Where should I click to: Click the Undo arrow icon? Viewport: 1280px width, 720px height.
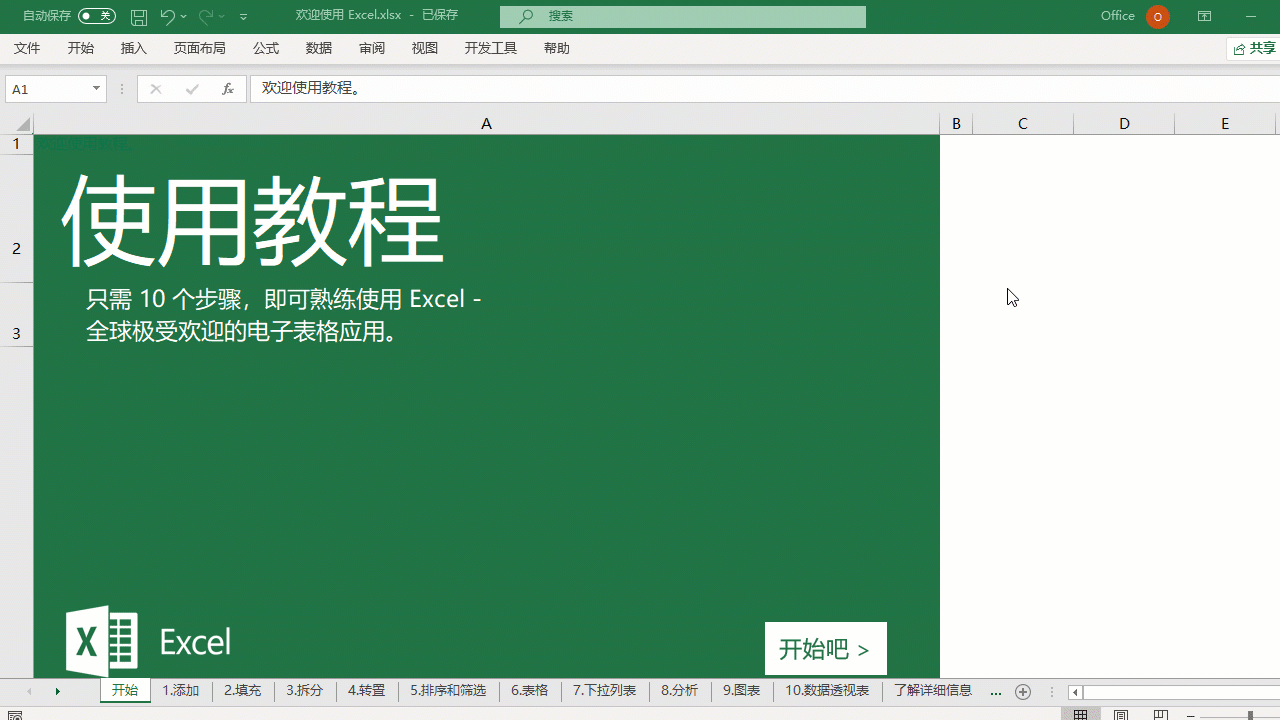point(167,16)
